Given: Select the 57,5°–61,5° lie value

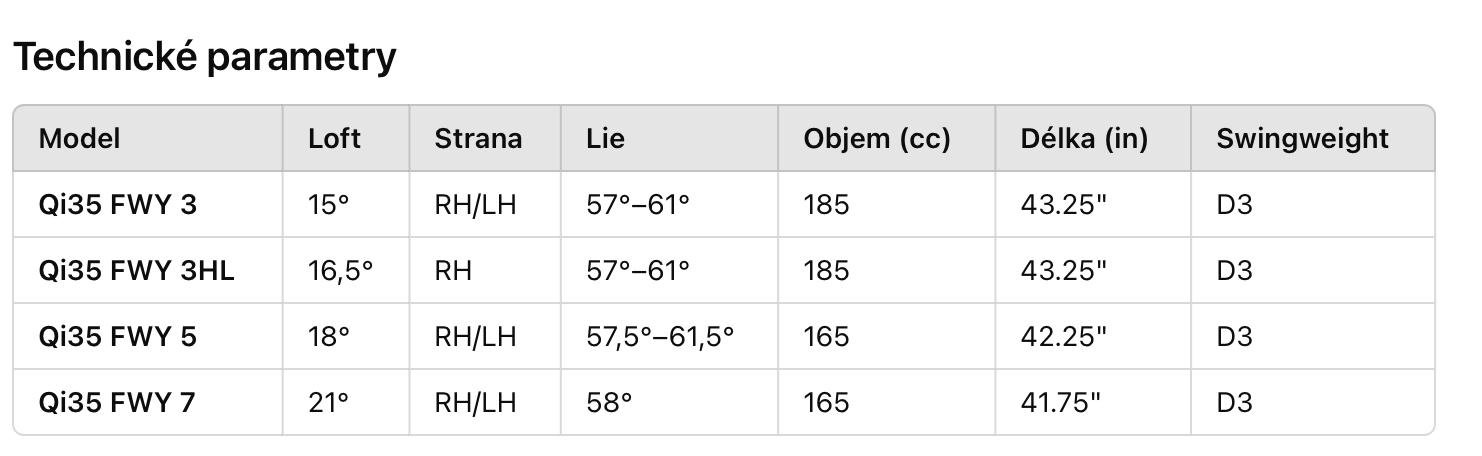Looking at the screenshot, I should click(x=660, y=336).
